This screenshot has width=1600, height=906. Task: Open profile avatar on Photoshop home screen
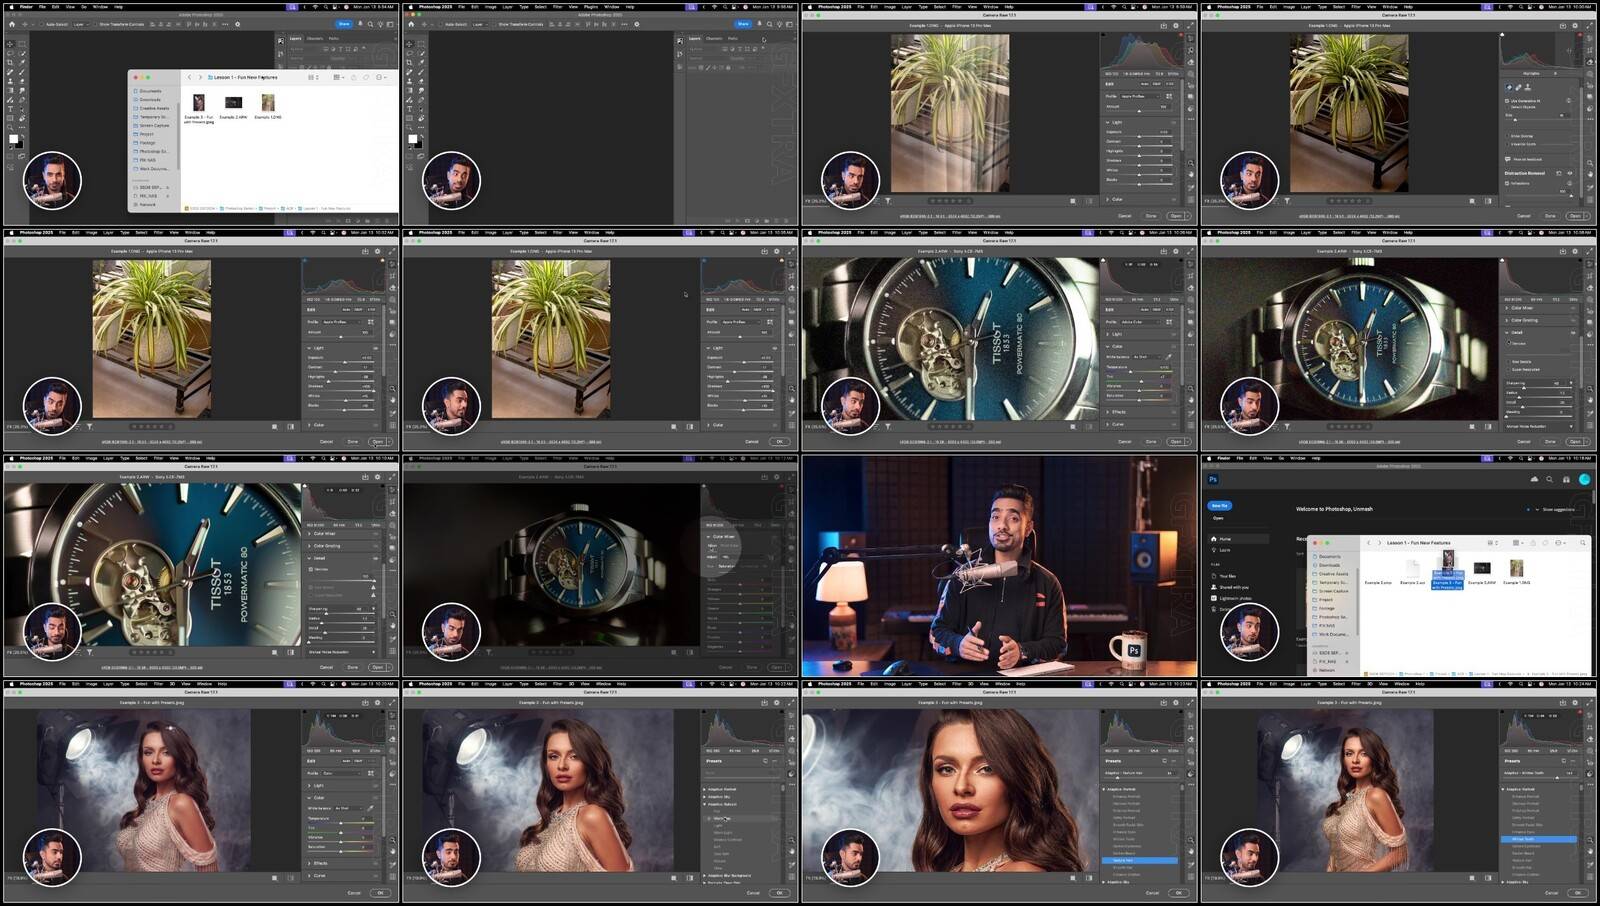click(x=1584, y=479)
